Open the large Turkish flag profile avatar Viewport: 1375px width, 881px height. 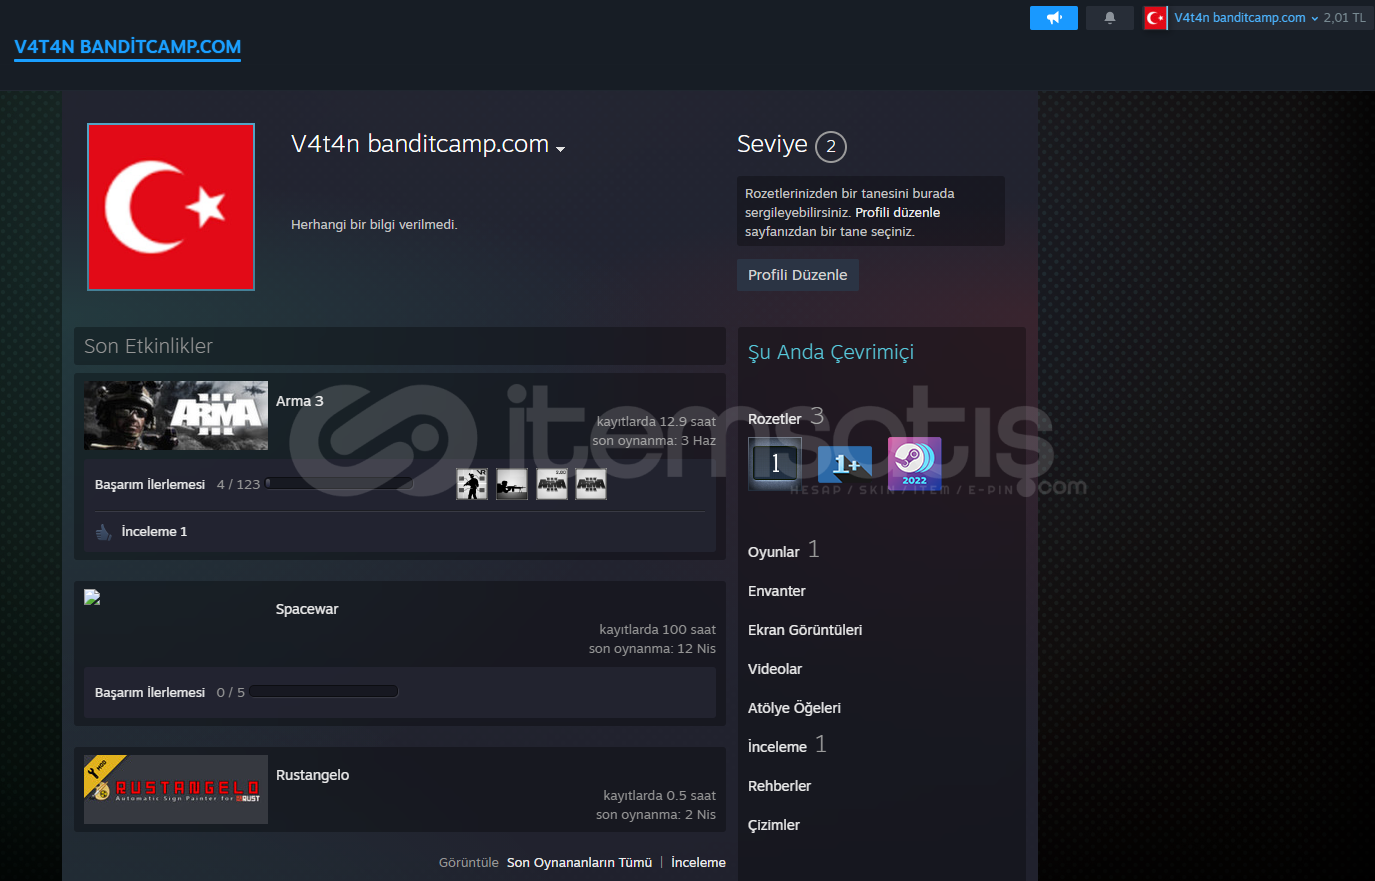pyautogui.click(x=171, y=207)
